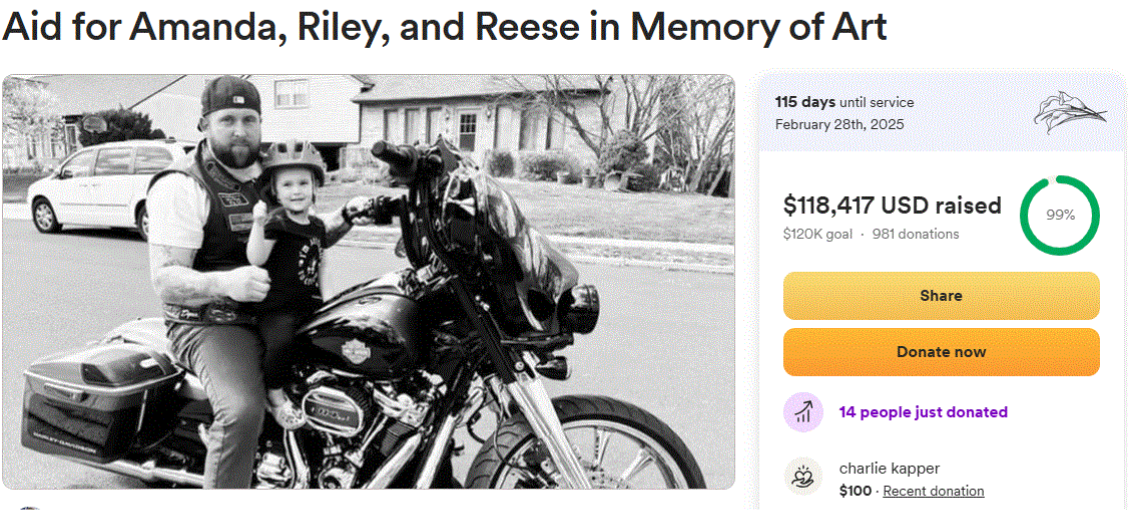Click the heart-hand donor icon by charlie kapper
Viewport: 1128px width, 518px height.
(x=803, y=476)
